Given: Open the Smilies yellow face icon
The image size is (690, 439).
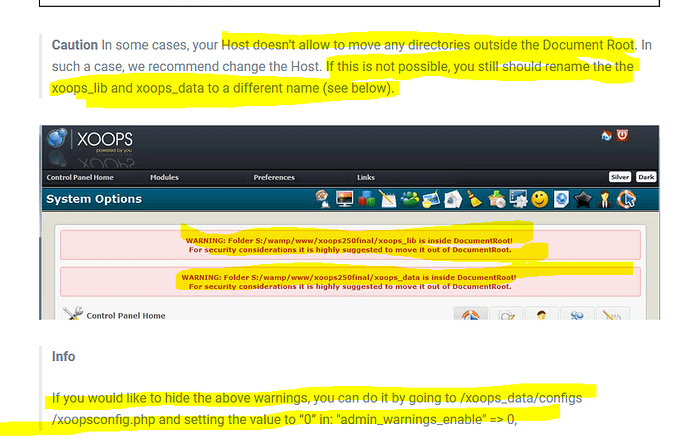Looking at the screenshot, I should click(540, 199).
